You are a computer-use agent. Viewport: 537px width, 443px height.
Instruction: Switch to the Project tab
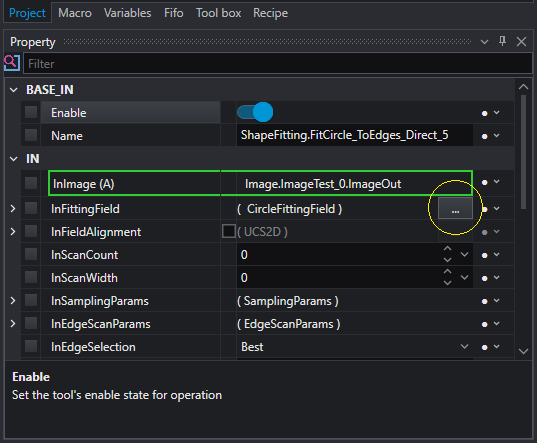click(27, 13)
